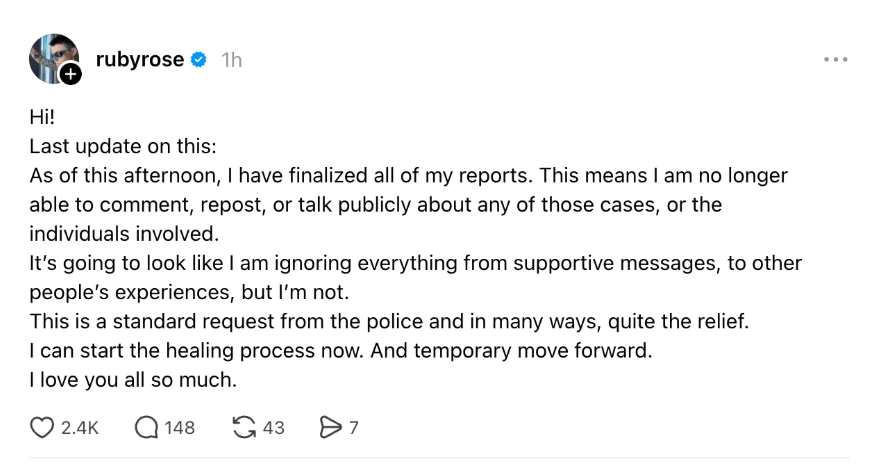Click the "Last update on this:" line
This screenshot has width=875, height=475.
tap(122, 146)
